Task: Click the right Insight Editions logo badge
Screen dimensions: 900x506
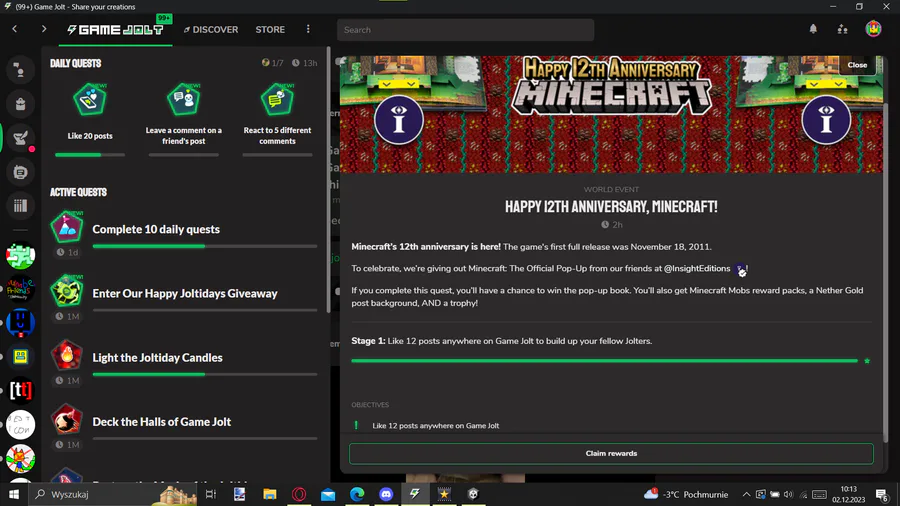Action: pos(826,120)
